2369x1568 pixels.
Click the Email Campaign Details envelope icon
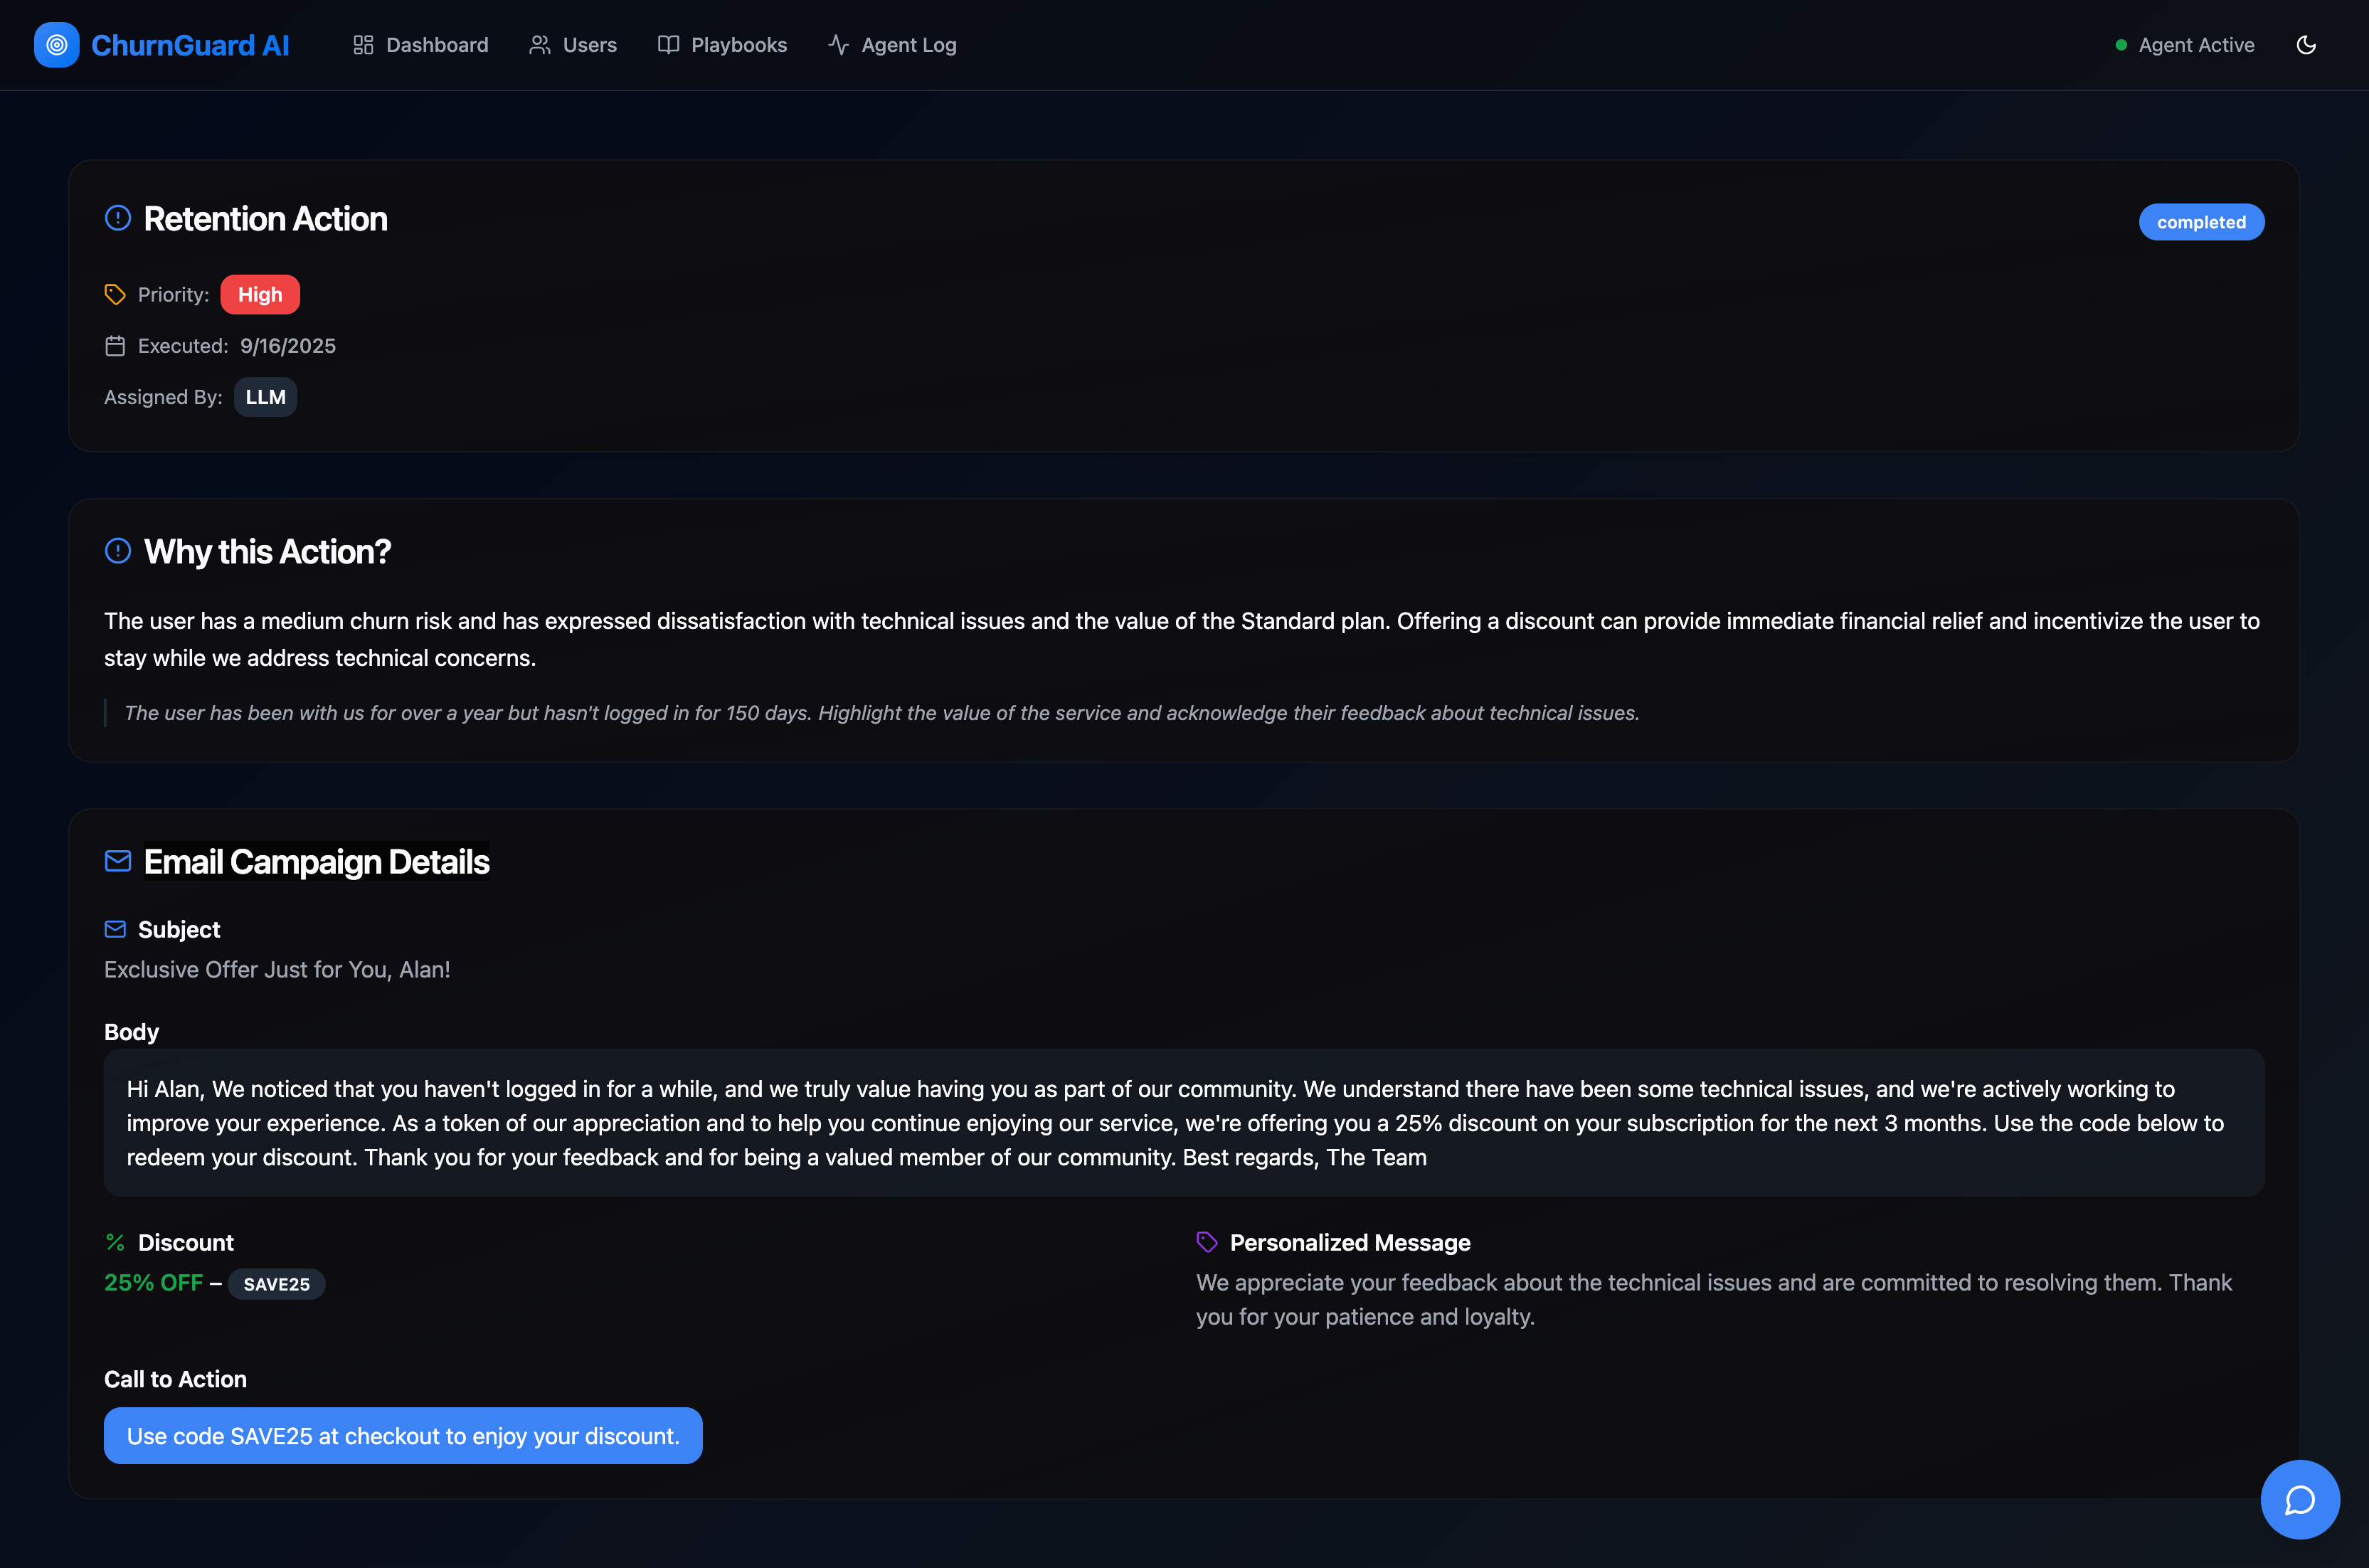118,861
